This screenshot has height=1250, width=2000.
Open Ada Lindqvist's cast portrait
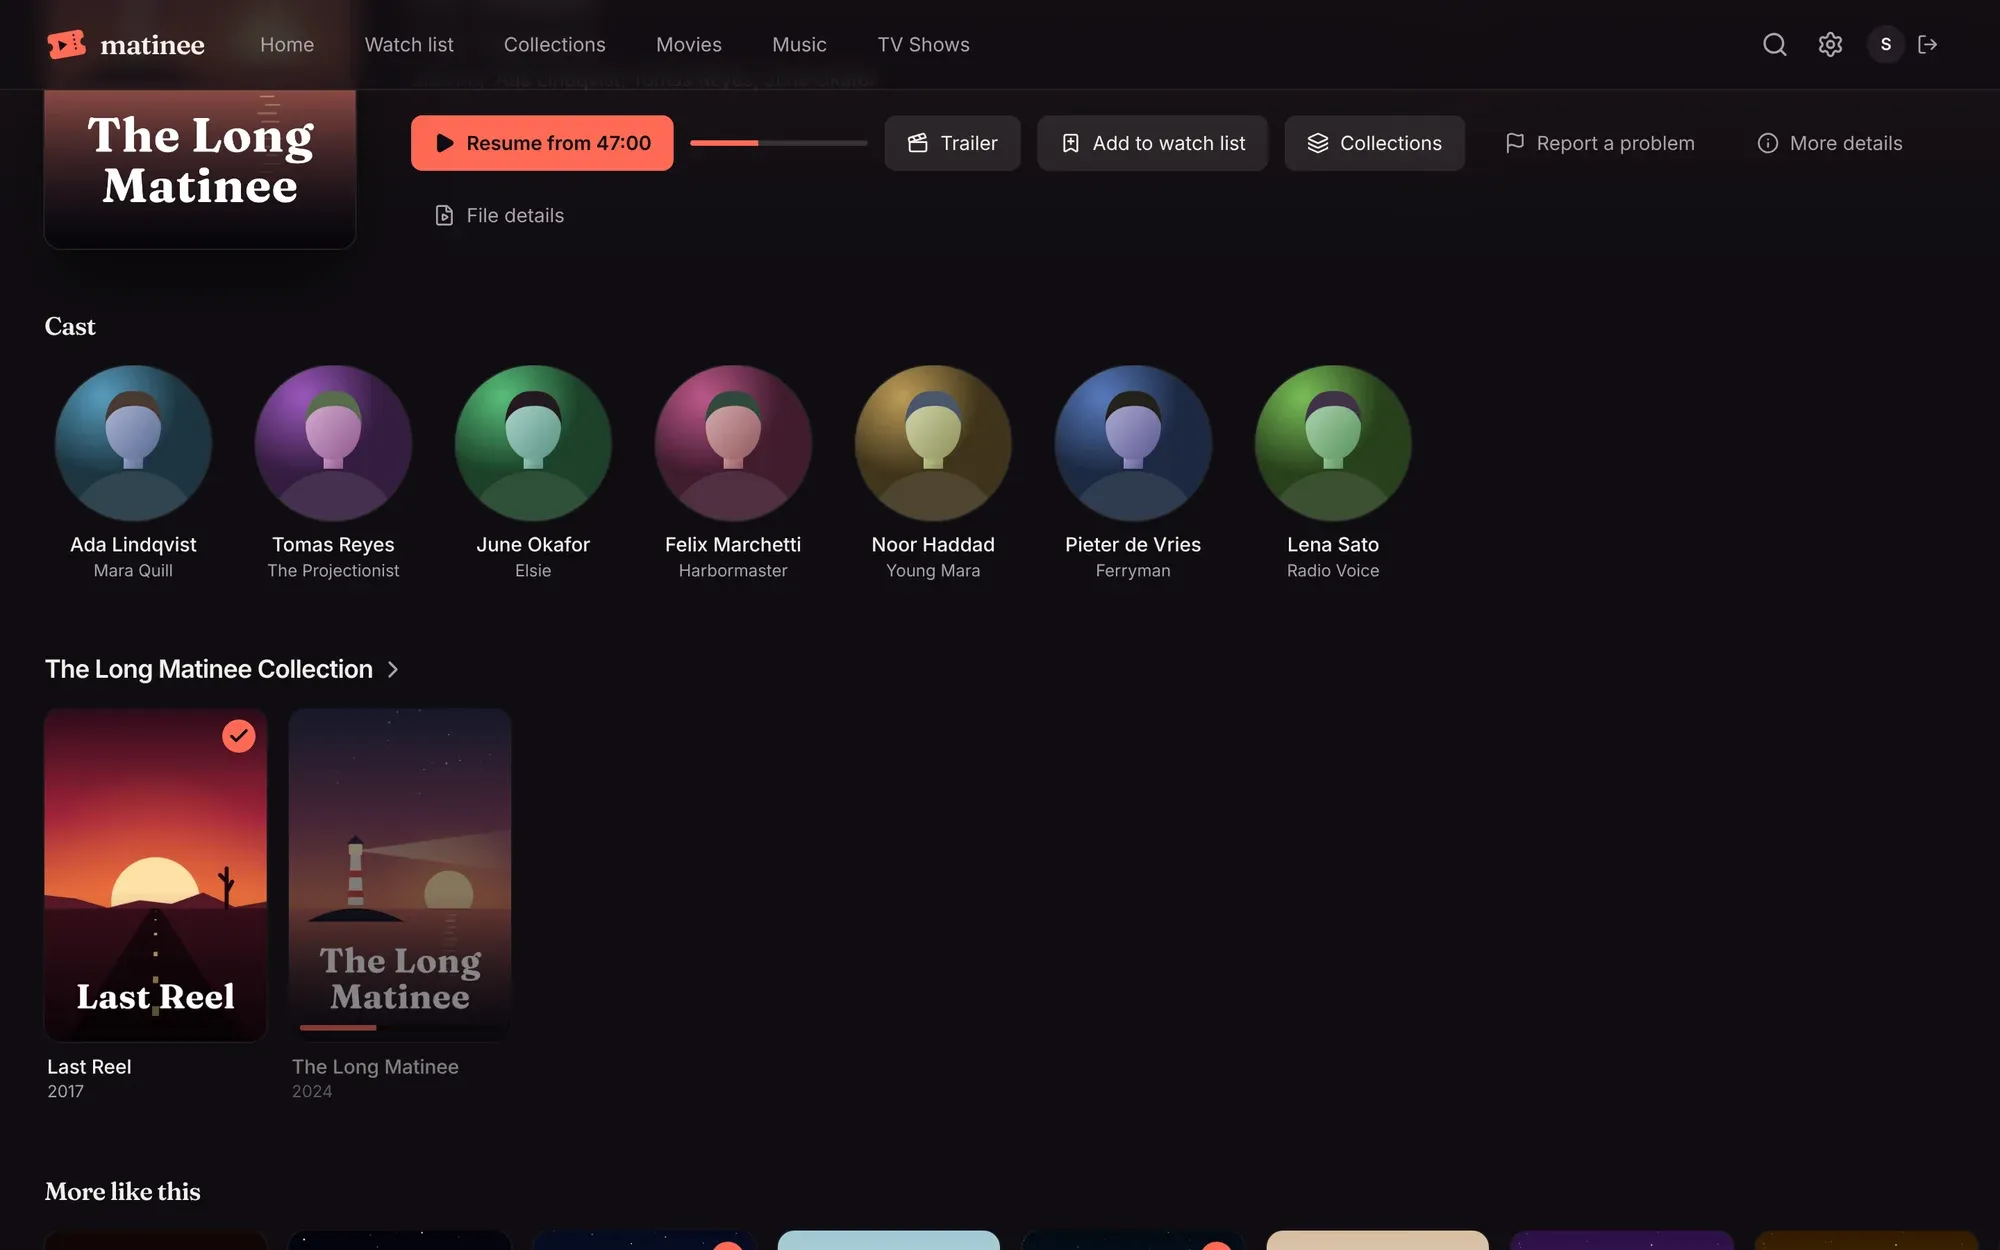[133, 443]
